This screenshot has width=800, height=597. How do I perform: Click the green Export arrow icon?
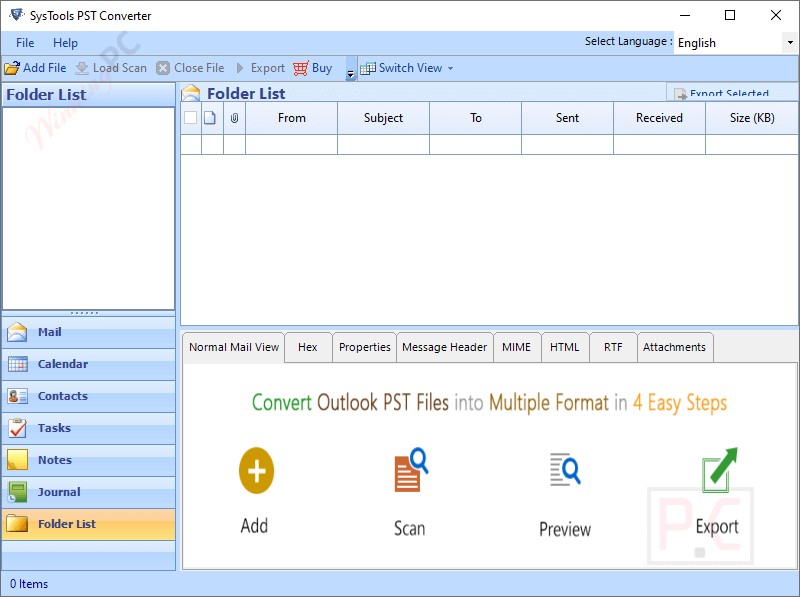point(719,470)
